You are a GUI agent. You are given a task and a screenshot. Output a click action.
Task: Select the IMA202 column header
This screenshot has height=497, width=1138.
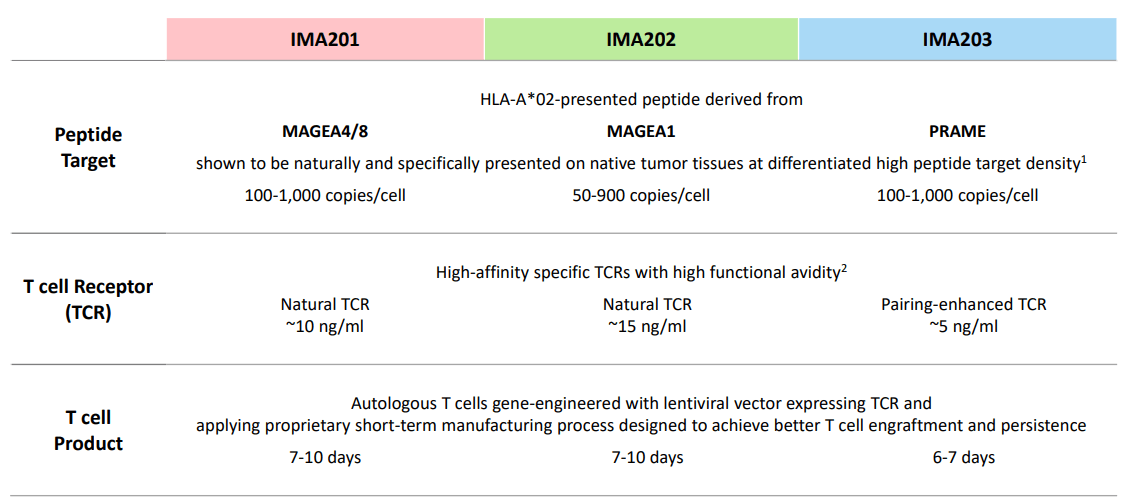641,39
